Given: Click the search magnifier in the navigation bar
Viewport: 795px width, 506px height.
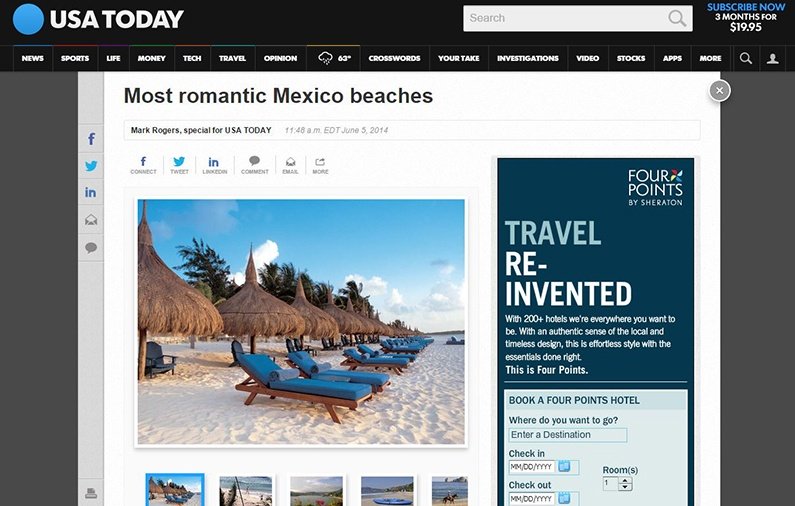Looking at the screenshot, I should [745, 58].
